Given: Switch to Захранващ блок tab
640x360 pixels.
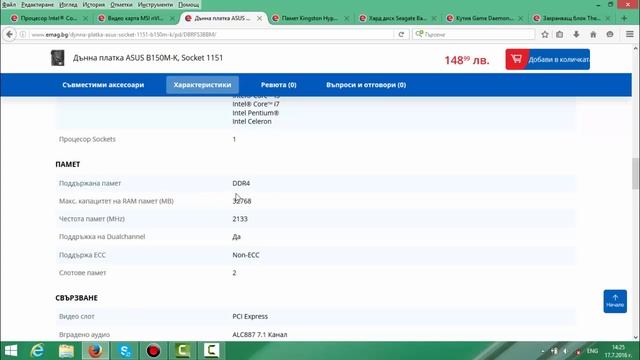Looking at the screenshot, I should click(x=571, y=18).
